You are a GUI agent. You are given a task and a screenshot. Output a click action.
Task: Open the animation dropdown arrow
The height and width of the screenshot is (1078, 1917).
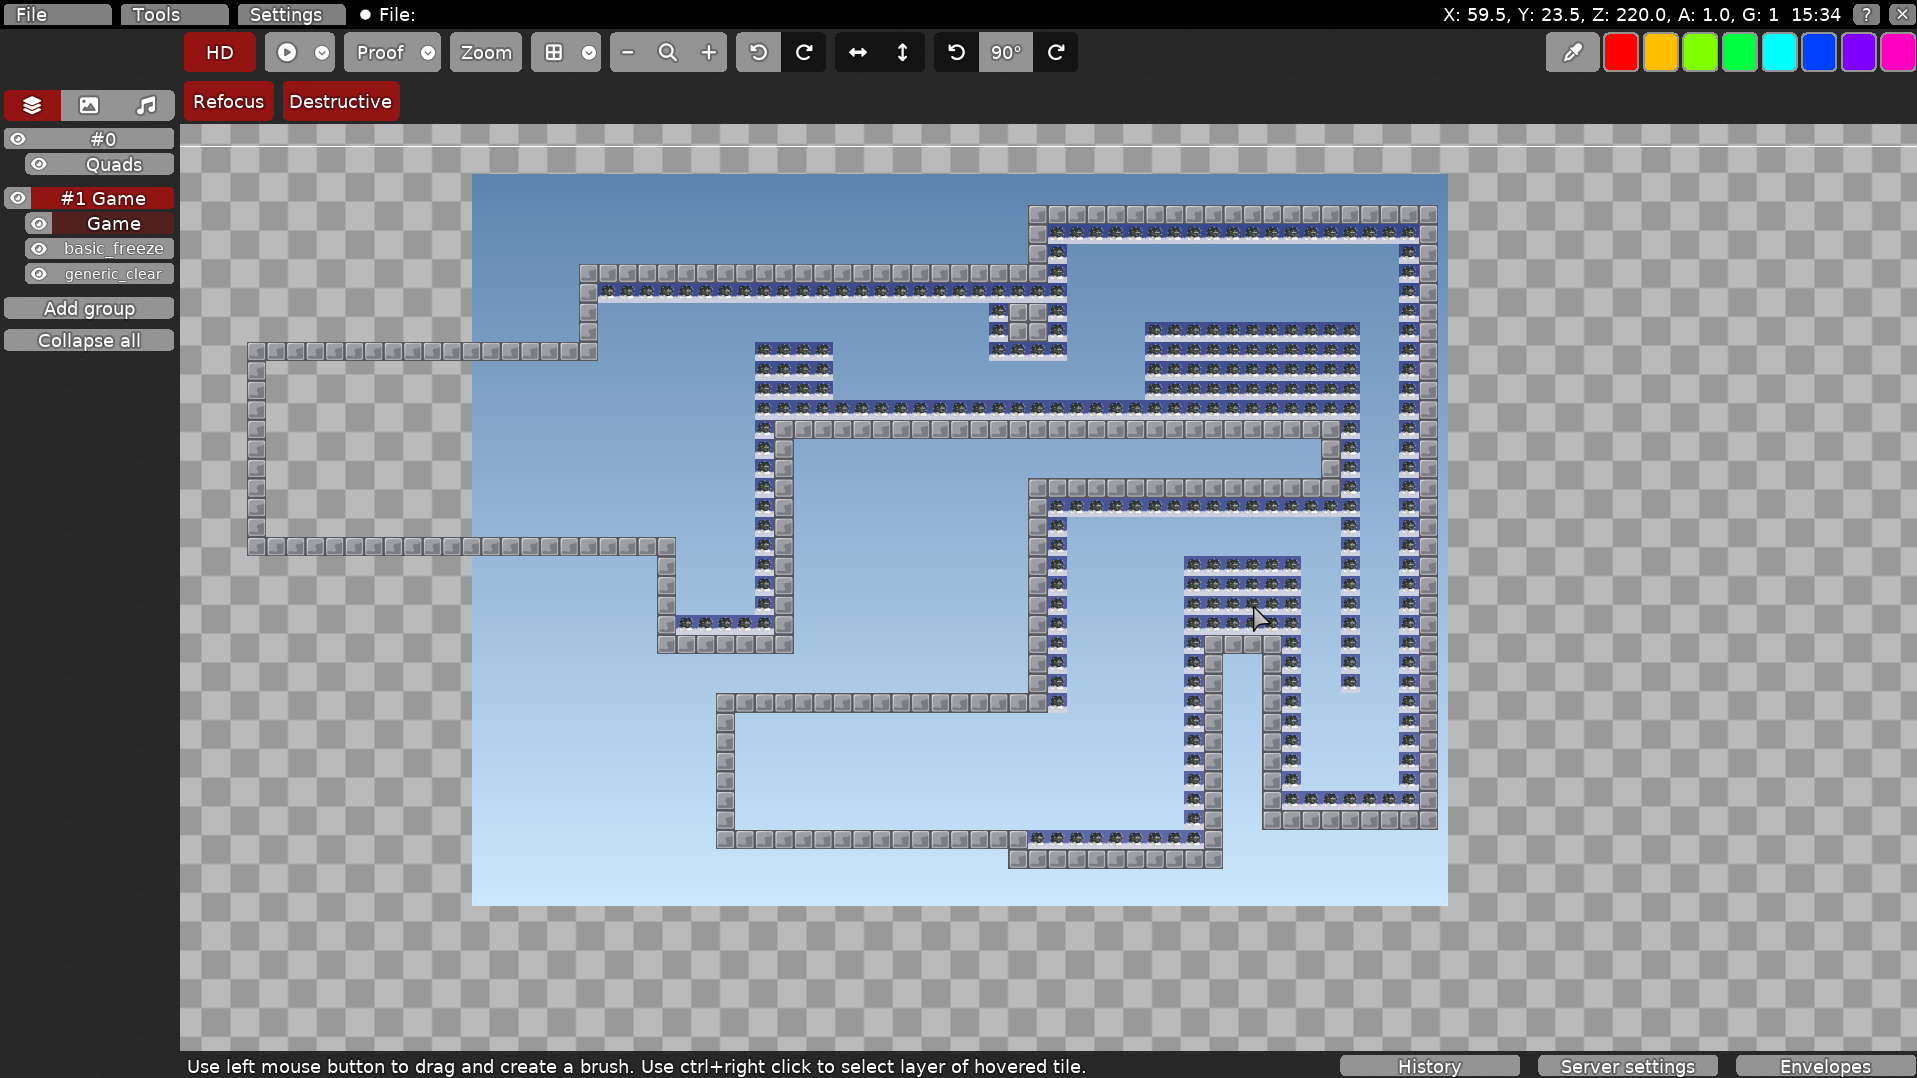(x=322, y=53)
